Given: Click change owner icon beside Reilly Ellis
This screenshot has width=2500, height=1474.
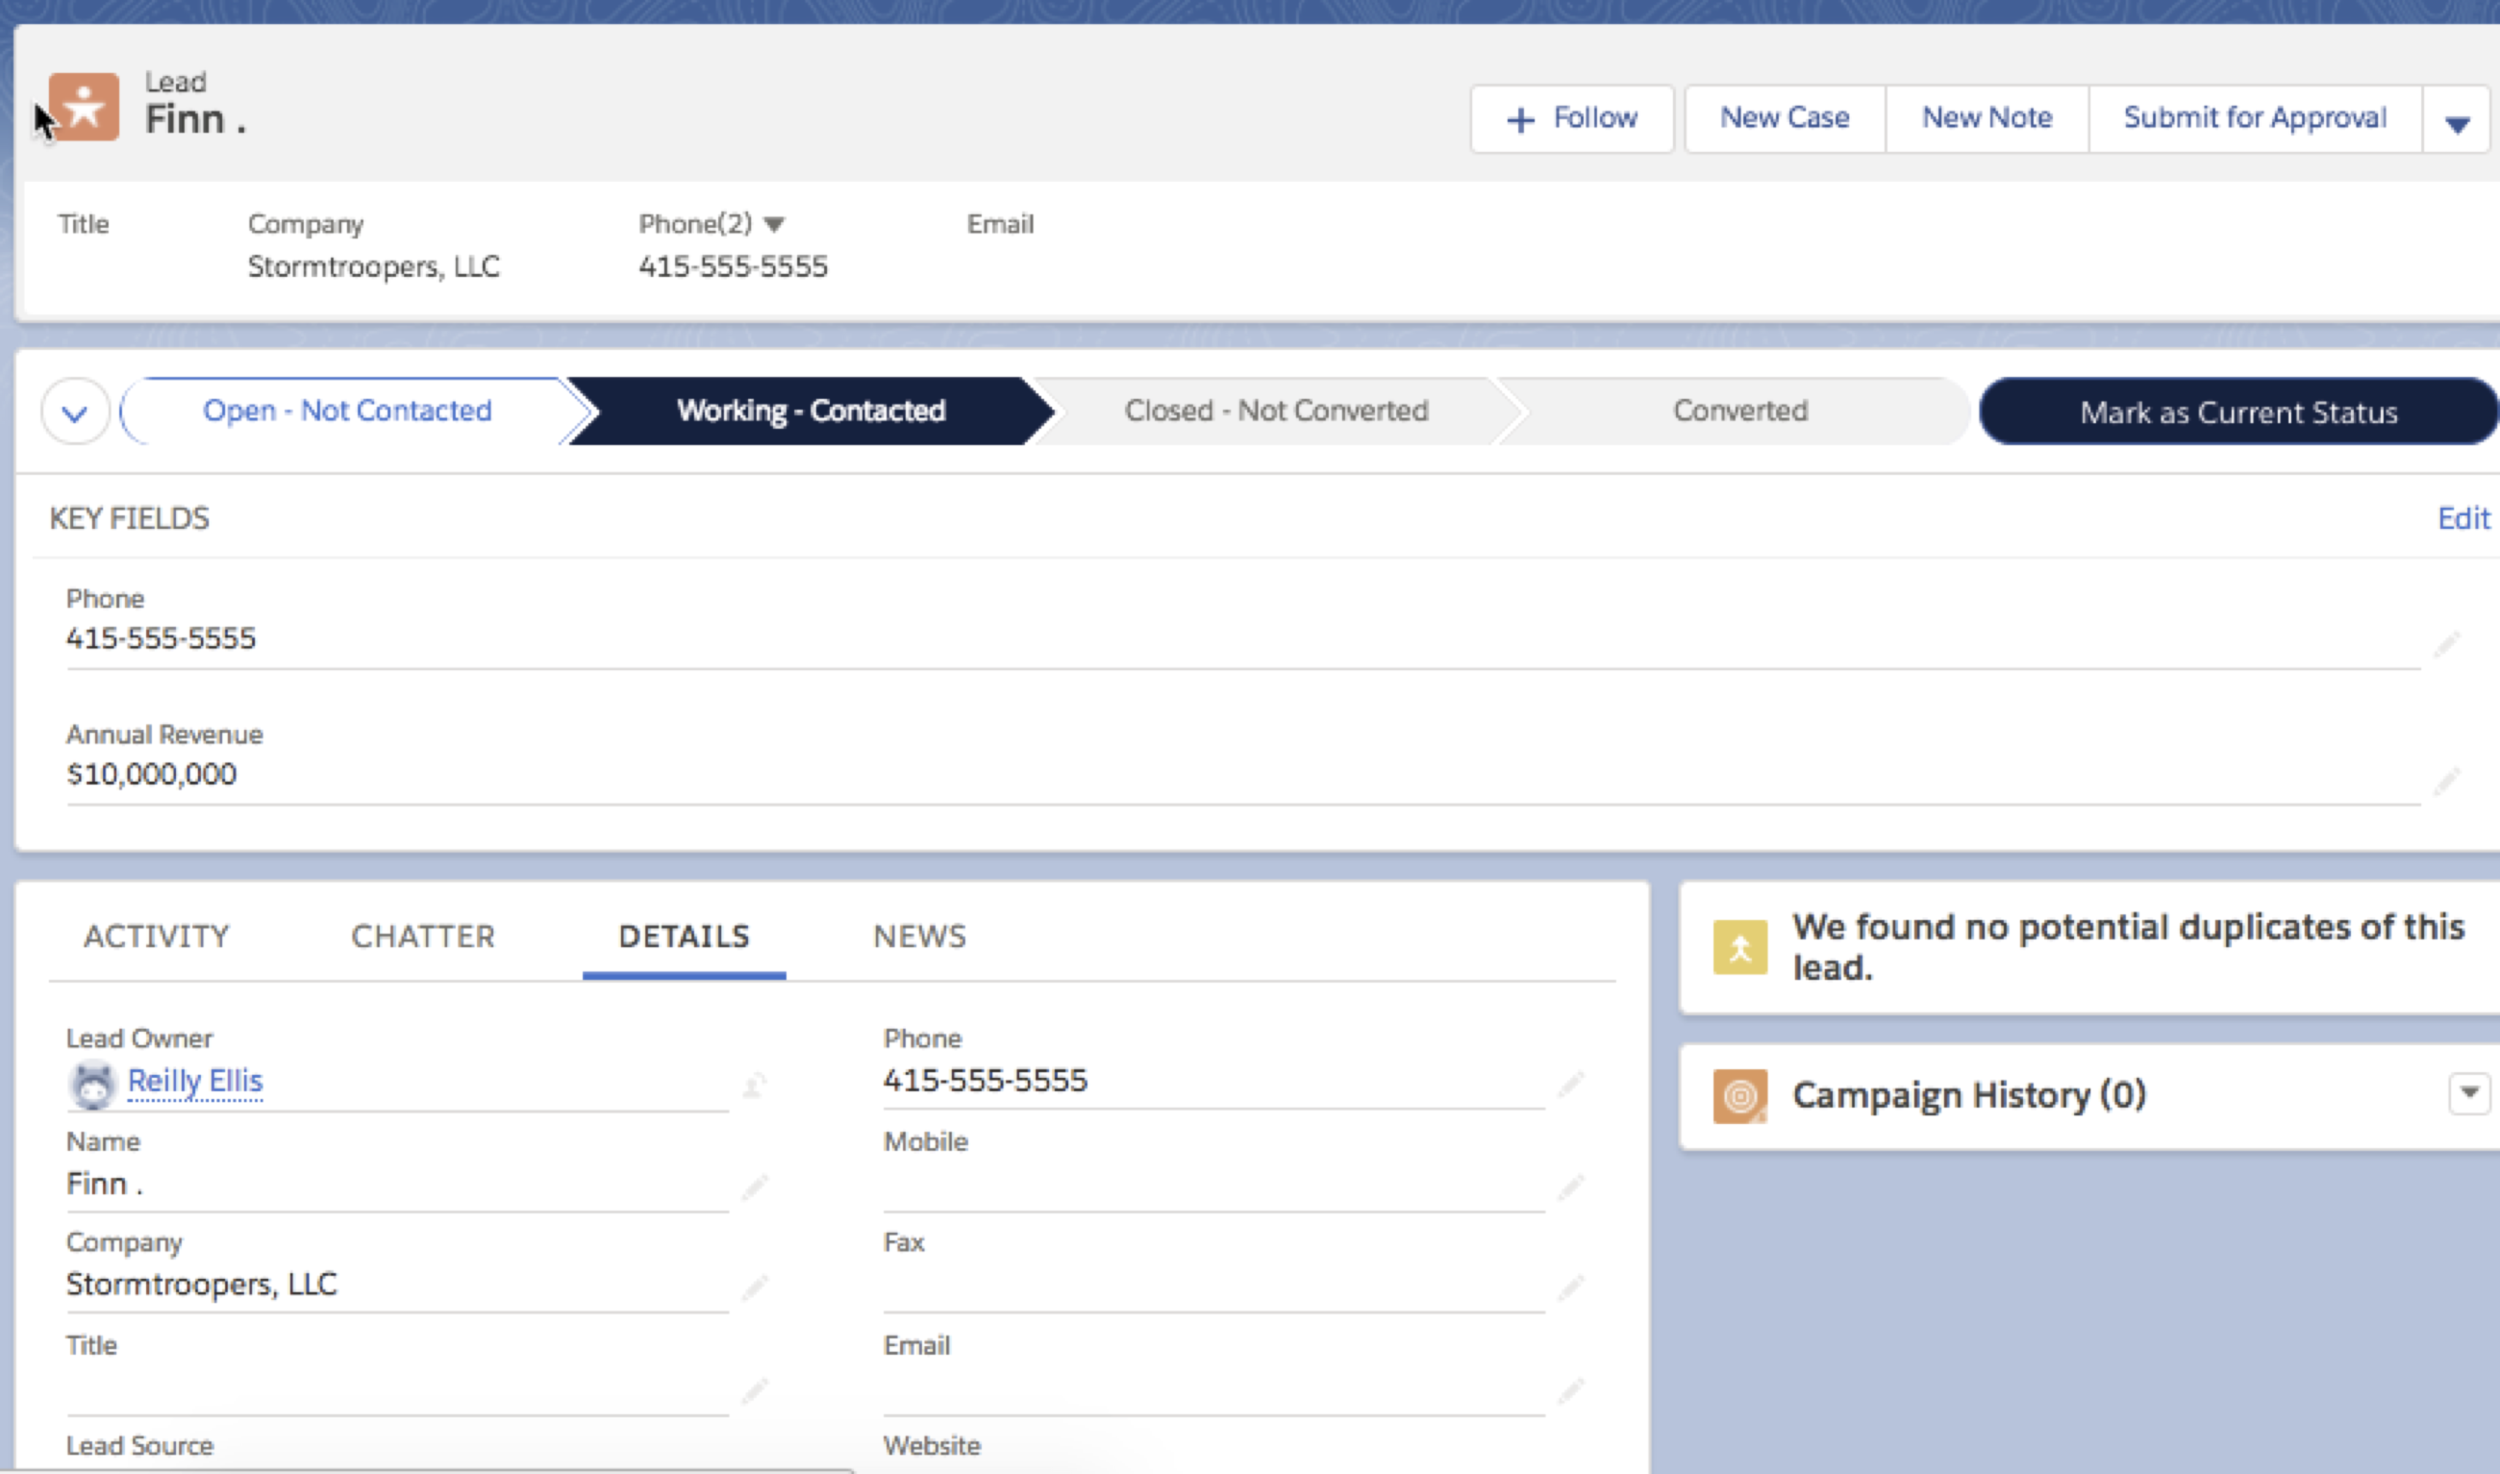Looking at the screenshot, I should [755, 1085].
